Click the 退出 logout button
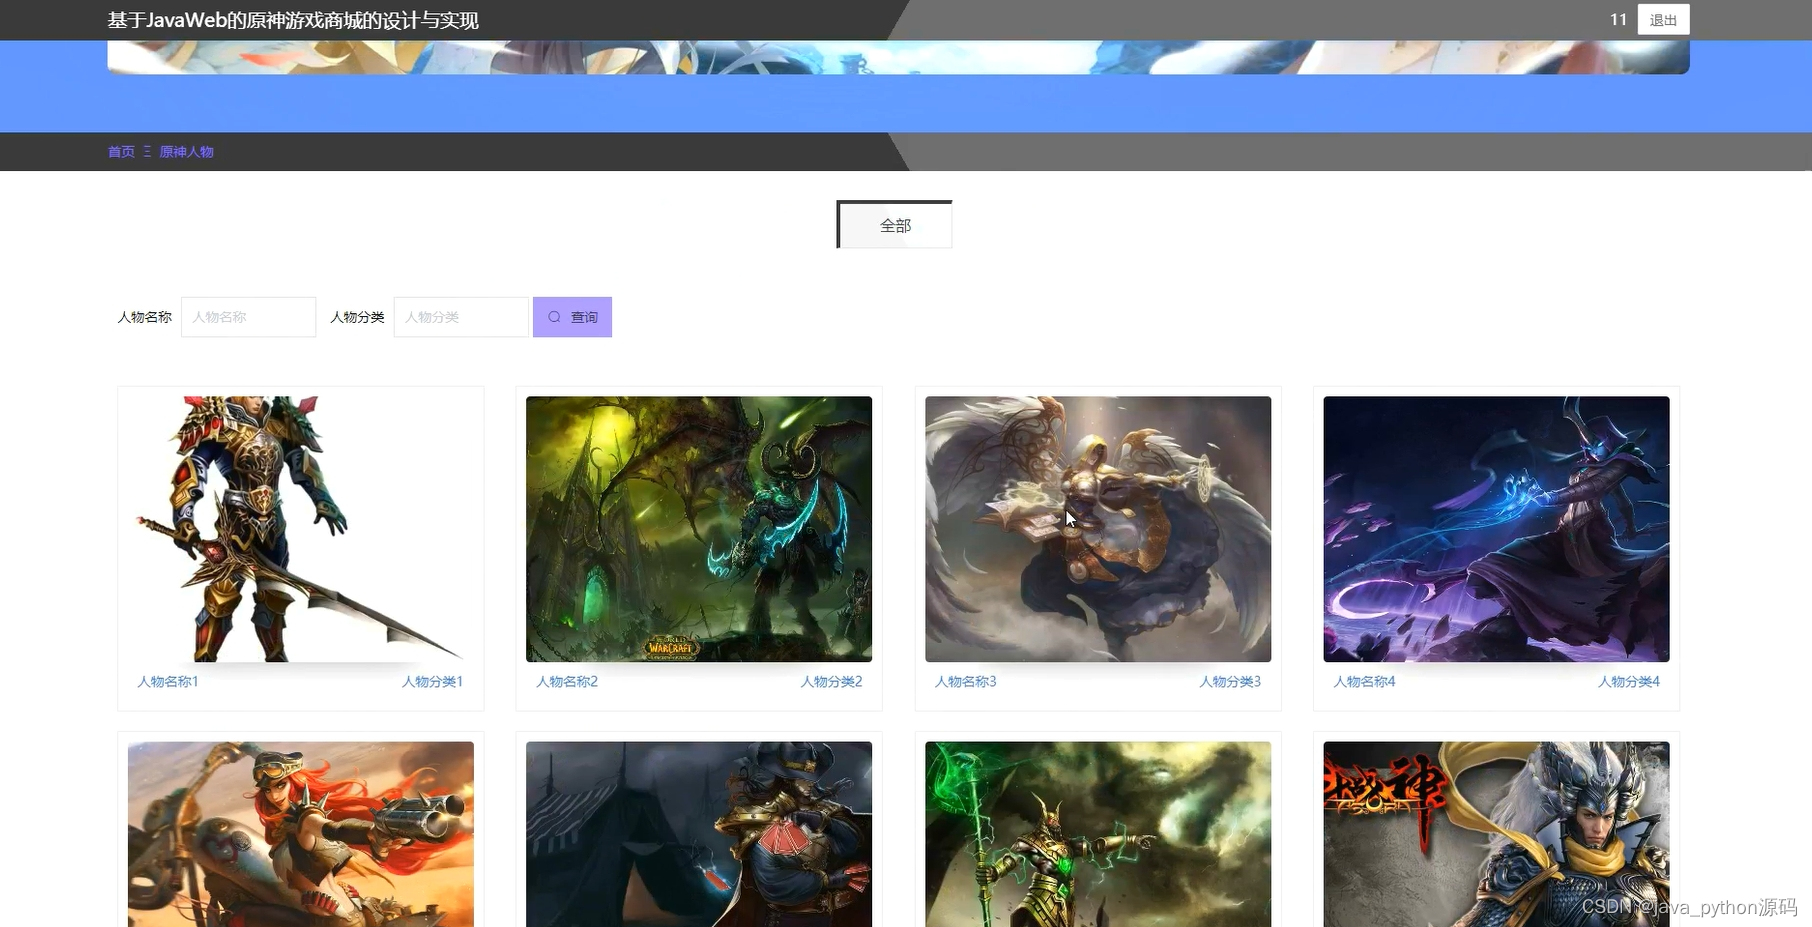This screenshot has height=927, width=1812. (x=1663, y=20)
